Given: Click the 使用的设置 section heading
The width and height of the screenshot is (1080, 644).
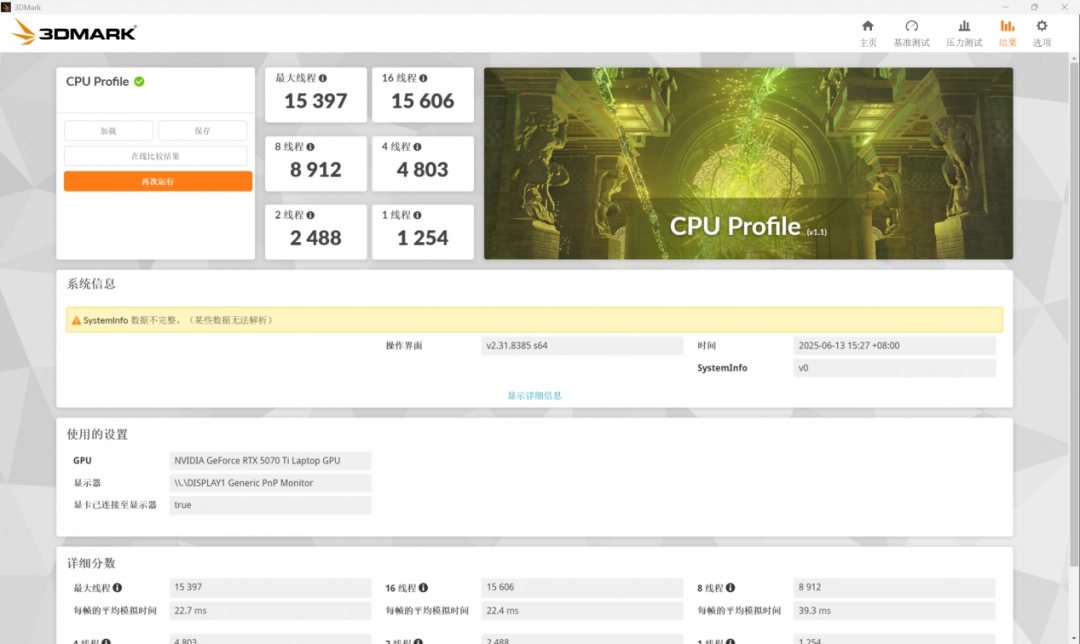Looking at the screenshot, I should pos(97,434).
